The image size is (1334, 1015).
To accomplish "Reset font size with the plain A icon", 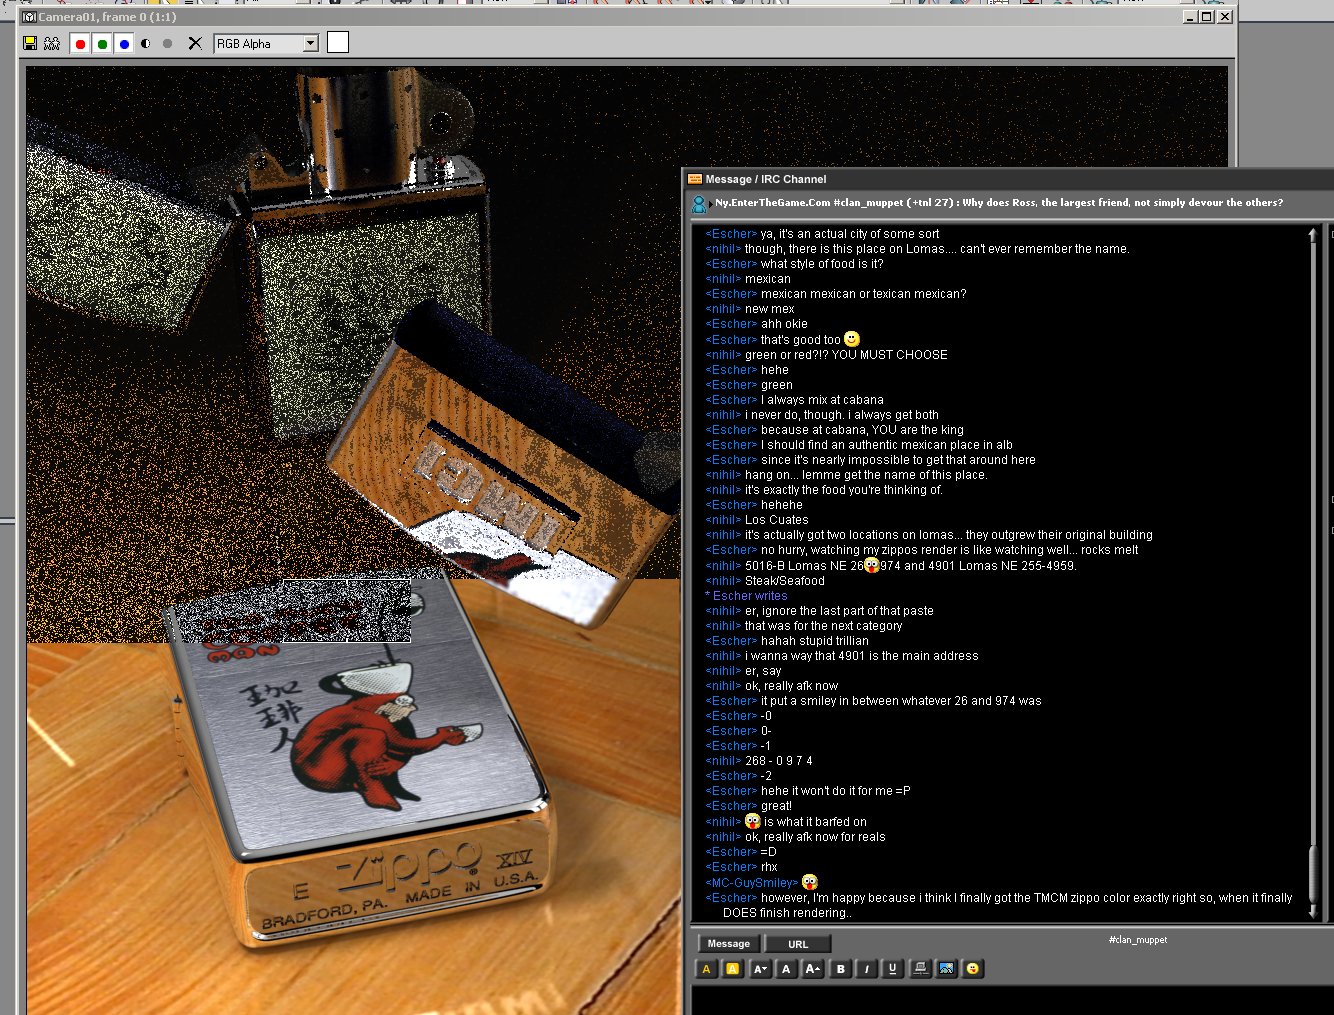I will (x=786, y=969).
